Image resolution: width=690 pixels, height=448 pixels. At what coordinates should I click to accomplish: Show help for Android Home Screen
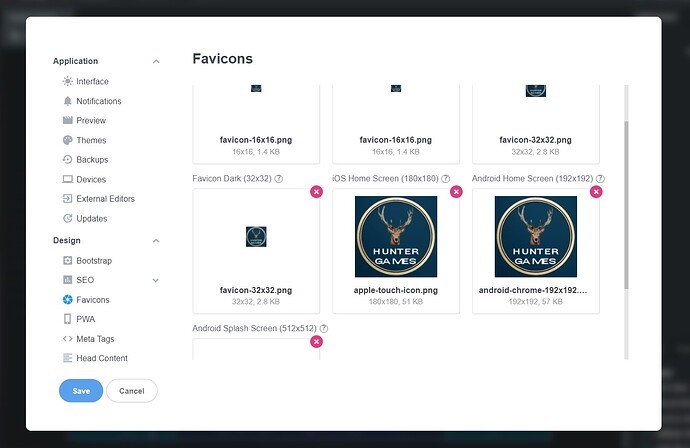pos(600,179)
